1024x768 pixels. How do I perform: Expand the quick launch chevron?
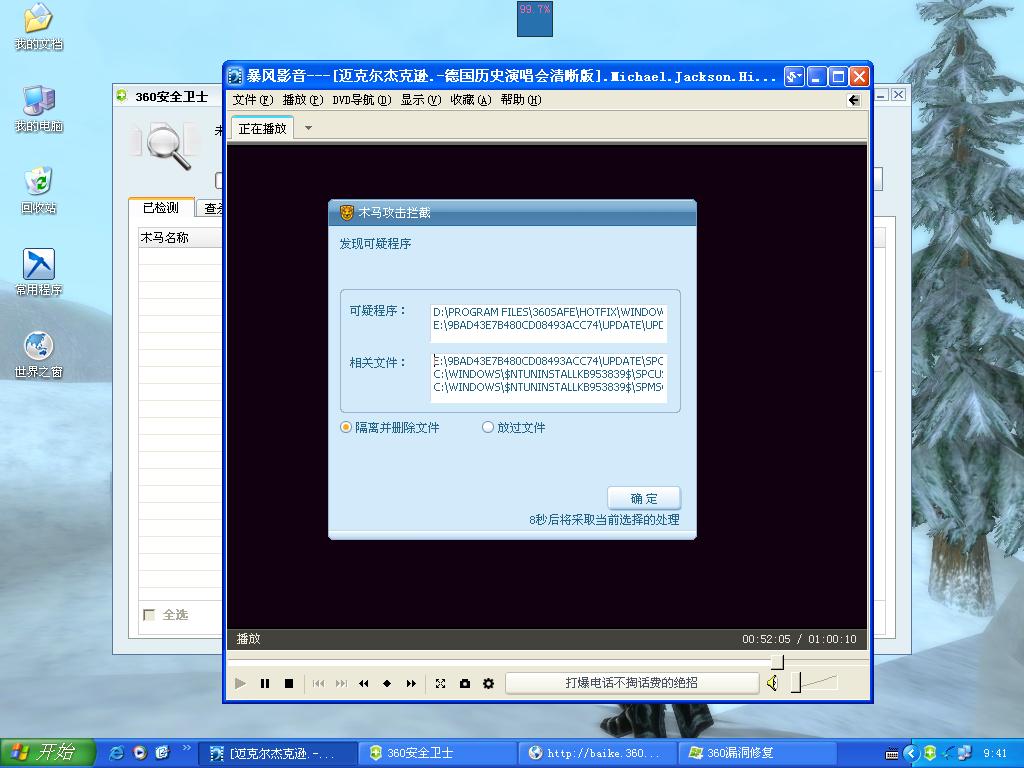pyautogui.click(x=186, y=748)
